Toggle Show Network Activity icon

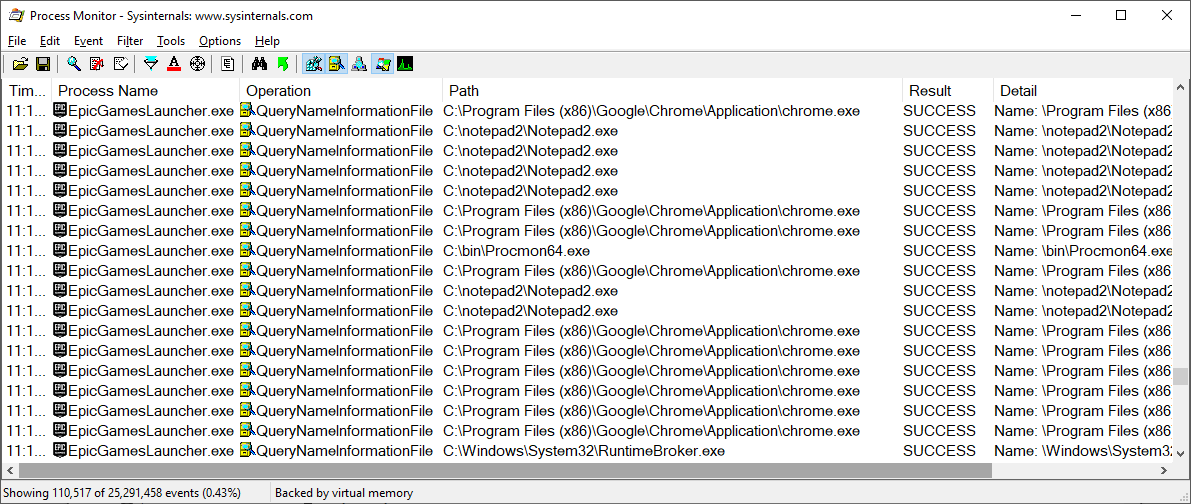[x=359, y=64]
